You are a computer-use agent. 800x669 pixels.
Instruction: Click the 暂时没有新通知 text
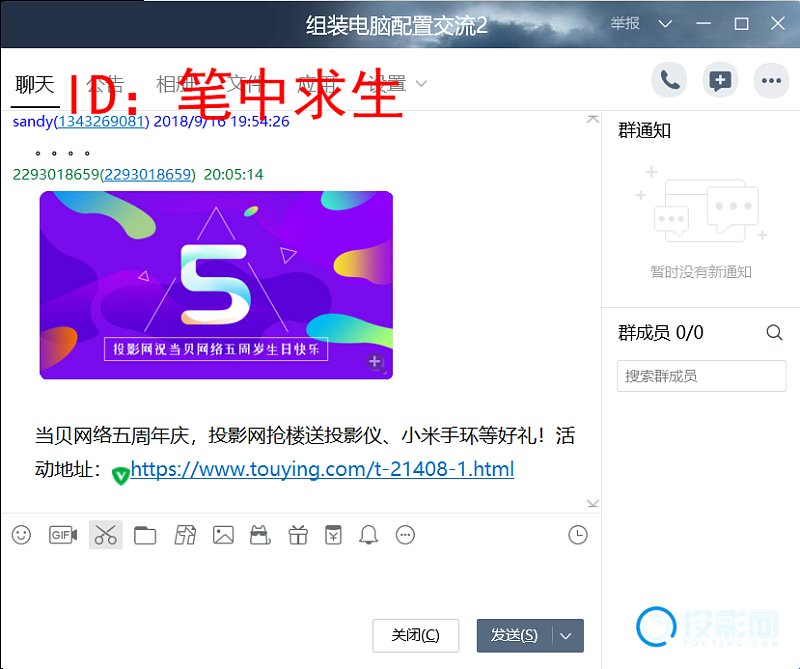[701, 272]
